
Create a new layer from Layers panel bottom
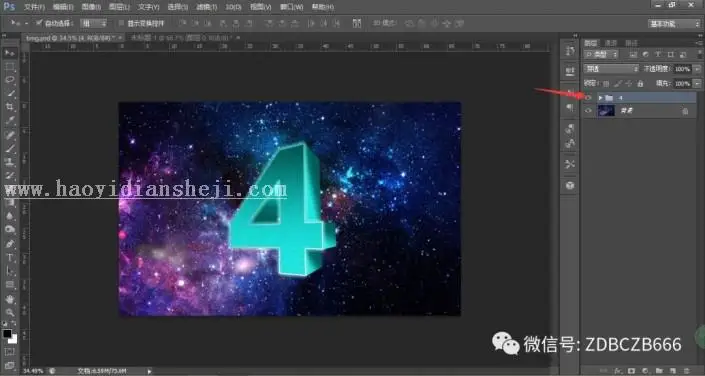[x=673, y=371]
